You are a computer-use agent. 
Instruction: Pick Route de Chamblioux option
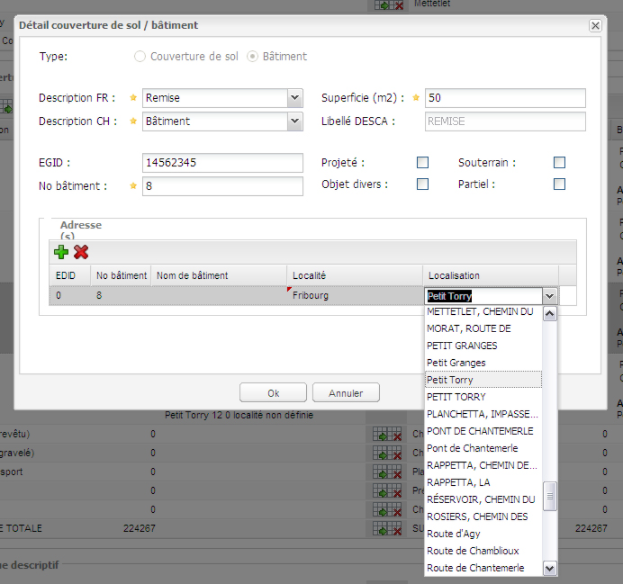point(475,550)
